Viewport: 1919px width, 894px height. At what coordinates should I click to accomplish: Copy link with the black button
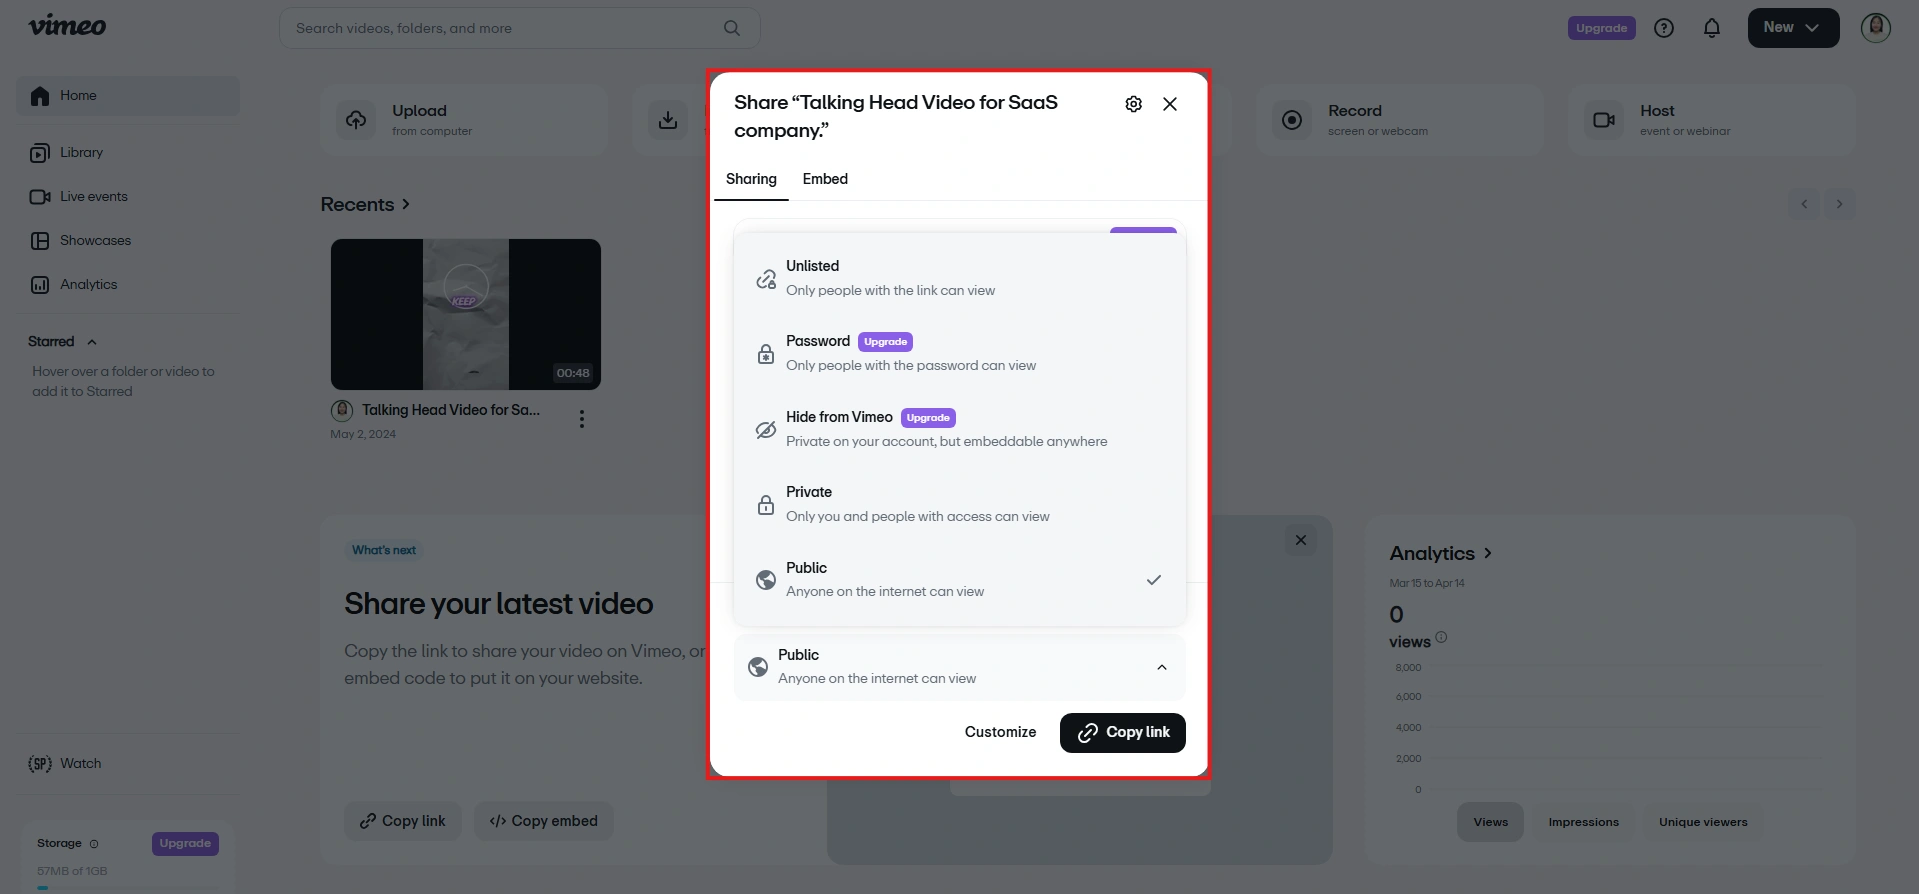pyautogui.click(x=1123, y=733)
